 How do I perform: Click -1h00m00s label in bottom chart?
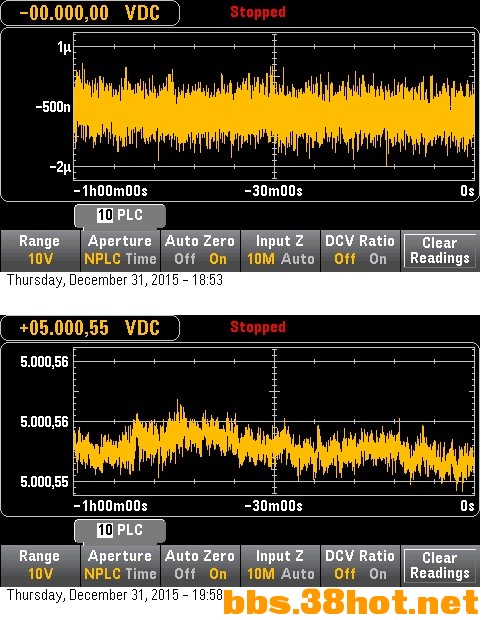click(x=111, y=506)
